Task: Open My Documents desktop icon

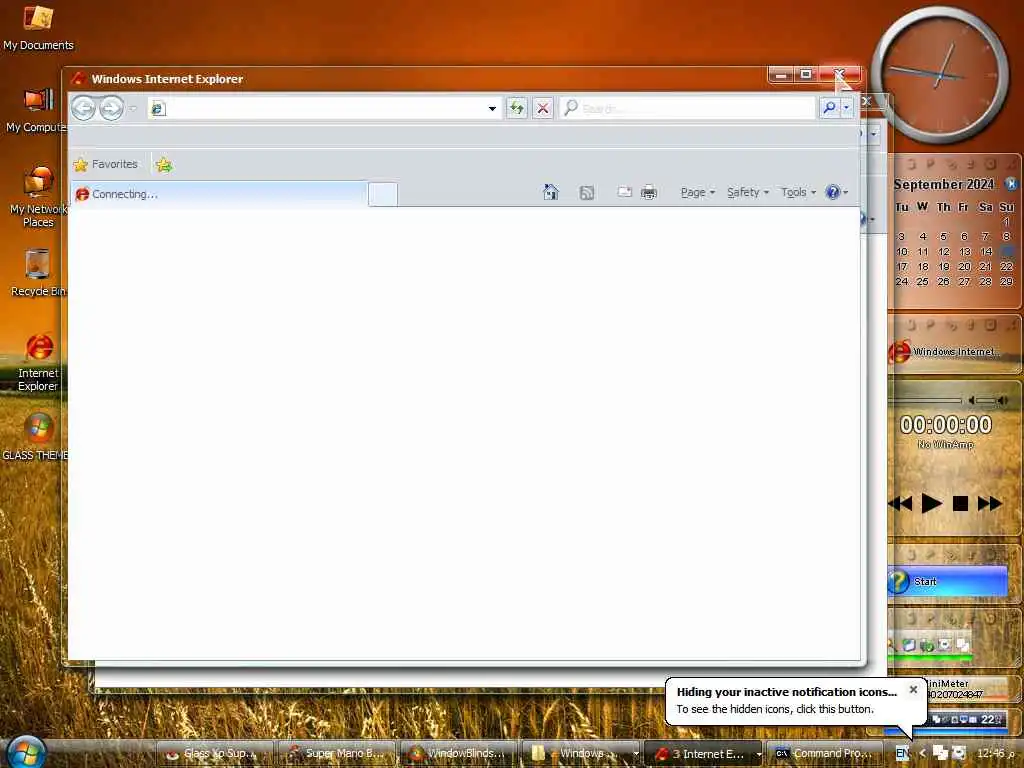Action: [x=38, y=27]
